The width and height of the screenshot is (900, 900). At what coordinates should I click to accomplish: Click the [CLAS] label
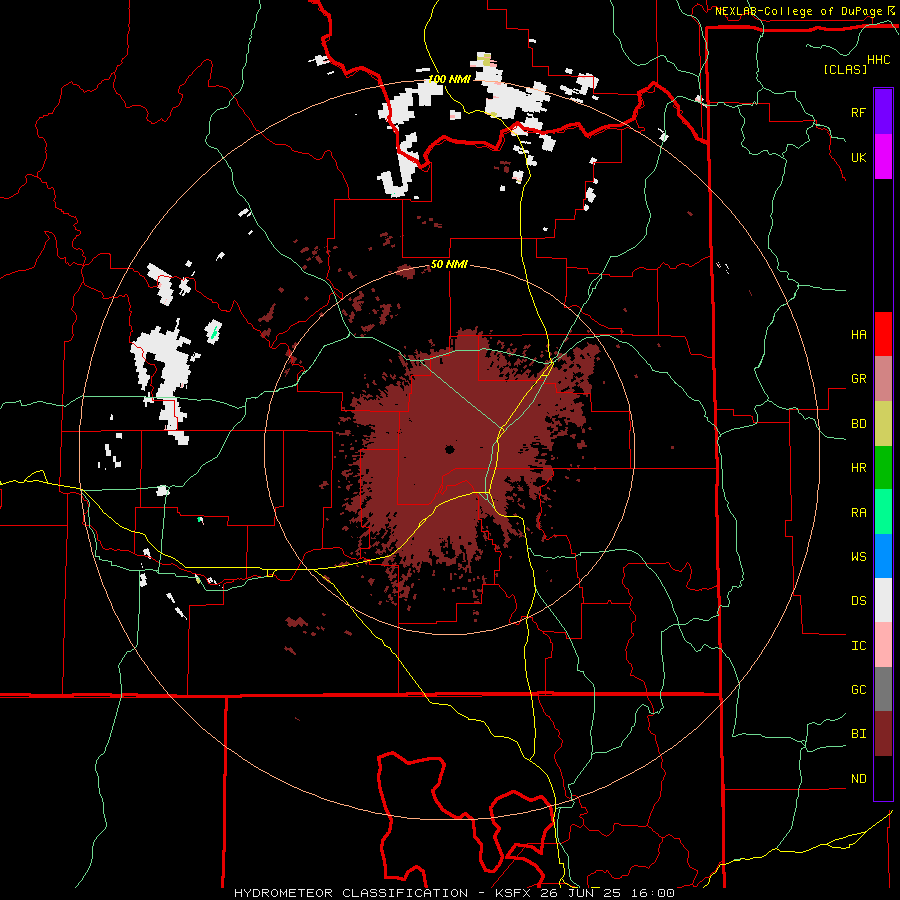tap(845, 69)
